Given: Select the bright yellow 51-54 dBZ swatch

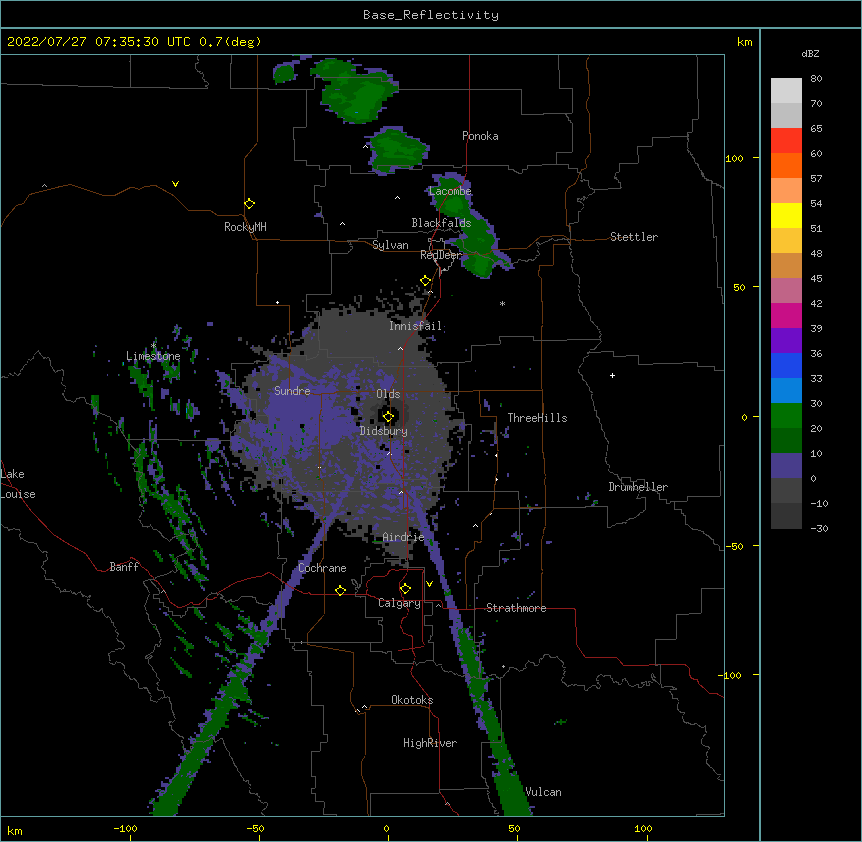Looking at the screenshot, I should click(786, 215).
